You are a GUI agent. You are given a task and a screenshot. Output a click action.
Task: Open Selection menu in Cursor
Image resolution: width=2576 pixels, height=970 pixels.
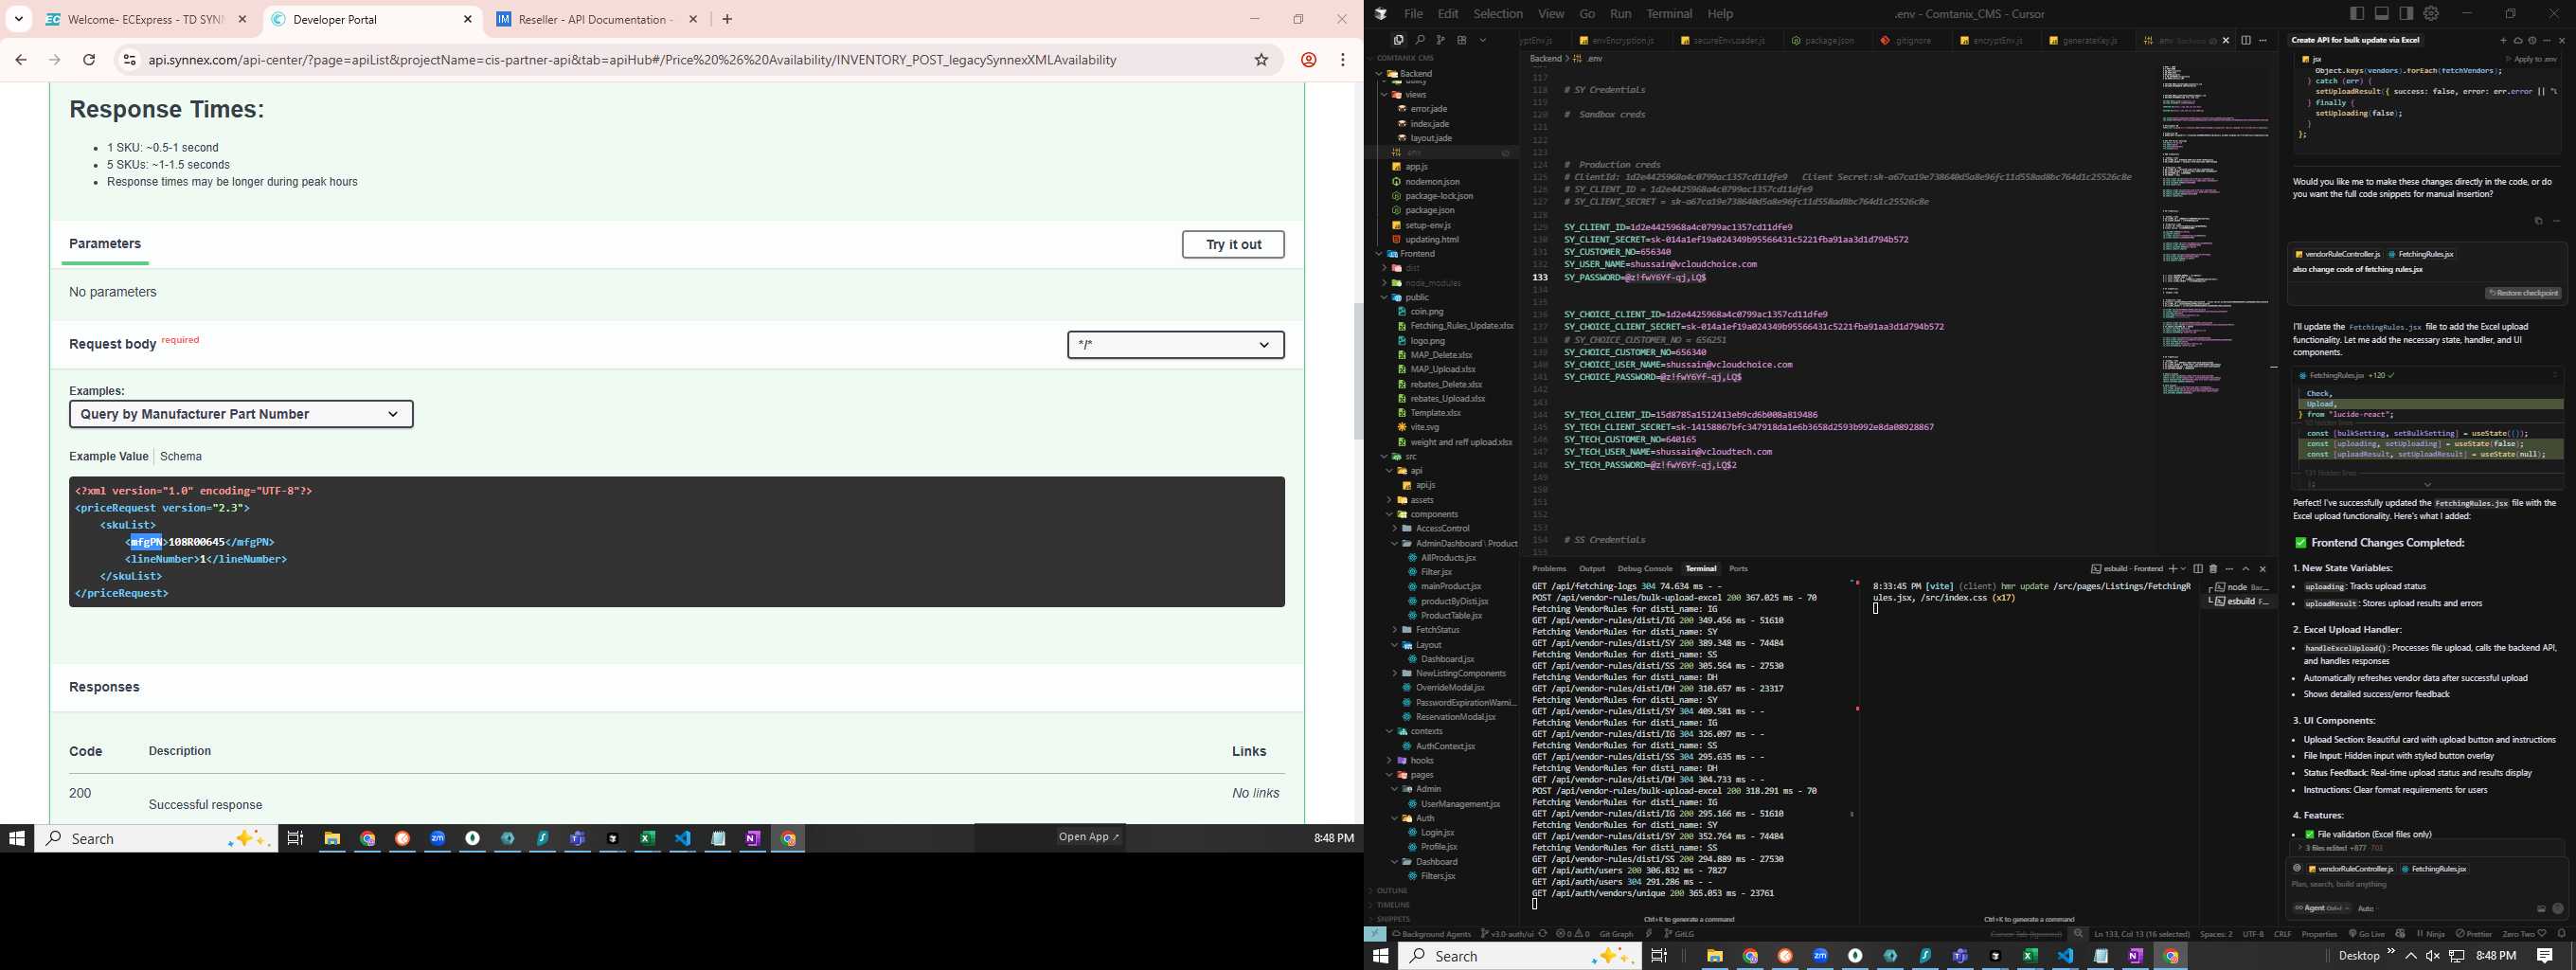point(1497,14)
